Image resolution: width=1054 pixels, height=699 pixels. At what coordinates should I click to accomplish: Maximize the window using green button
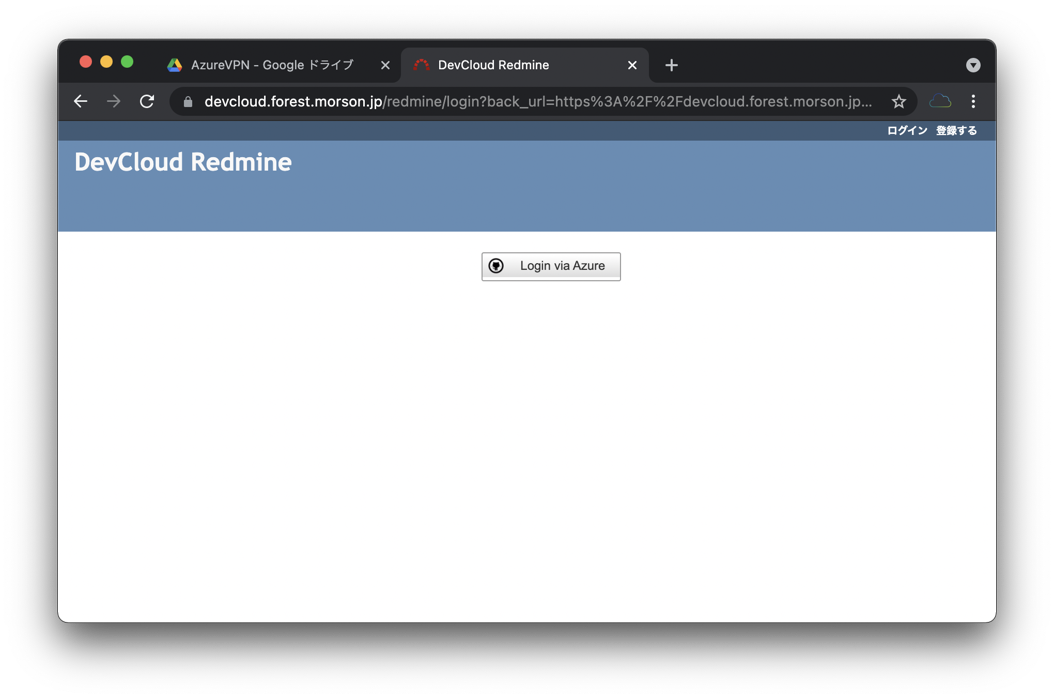pyautogui.click(x=127, y=62)
